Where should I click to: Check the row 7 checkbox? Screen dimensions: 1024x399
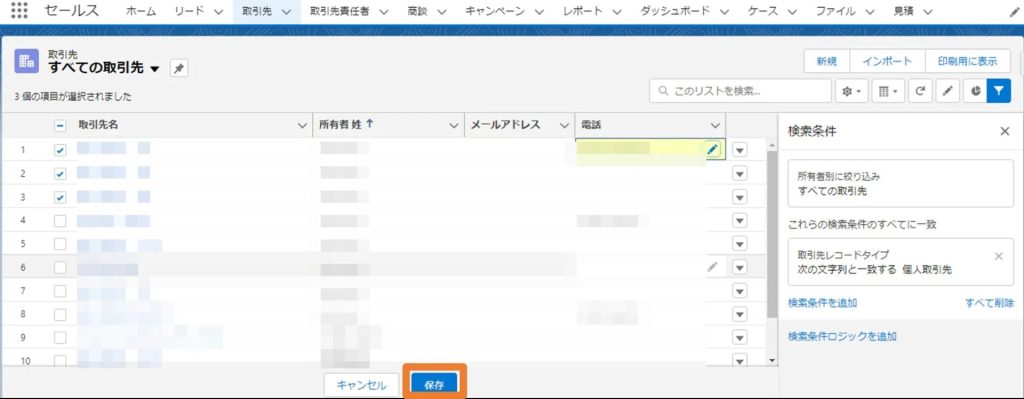(x=60, y=291)
